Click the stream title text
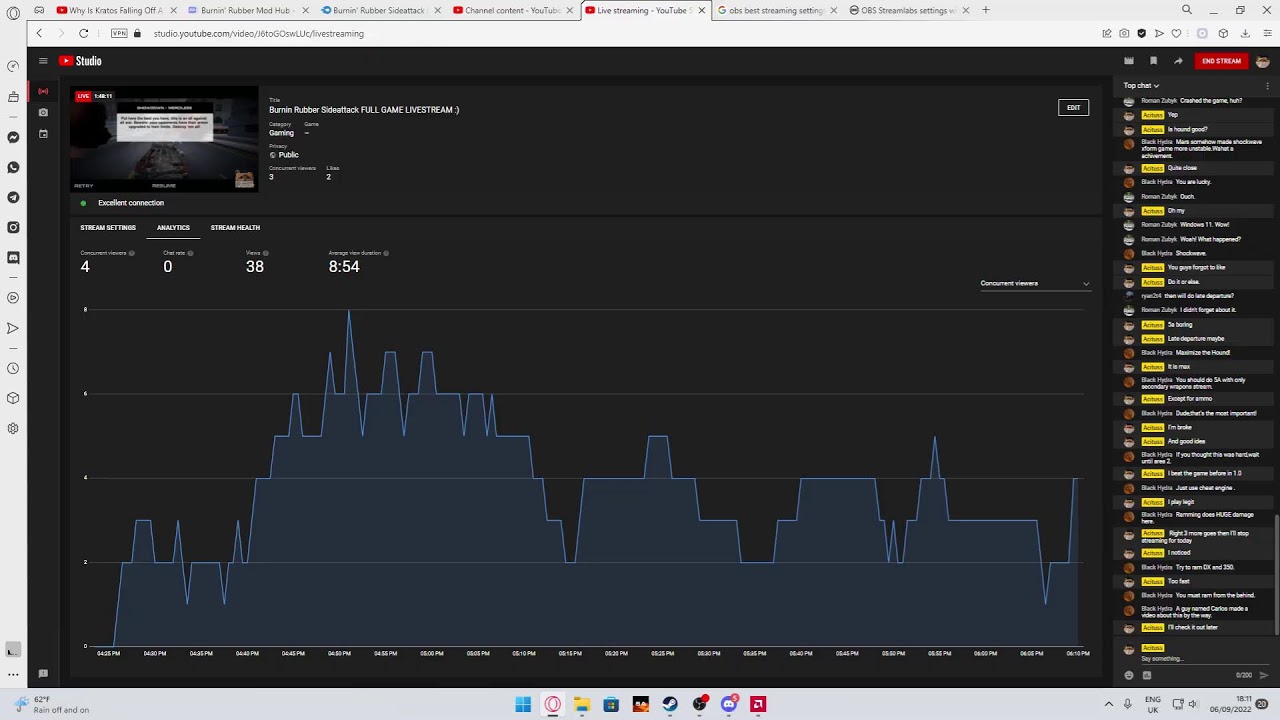This screenshot has height=720, width=1280. pyautogui.click(x=364, y=110)
